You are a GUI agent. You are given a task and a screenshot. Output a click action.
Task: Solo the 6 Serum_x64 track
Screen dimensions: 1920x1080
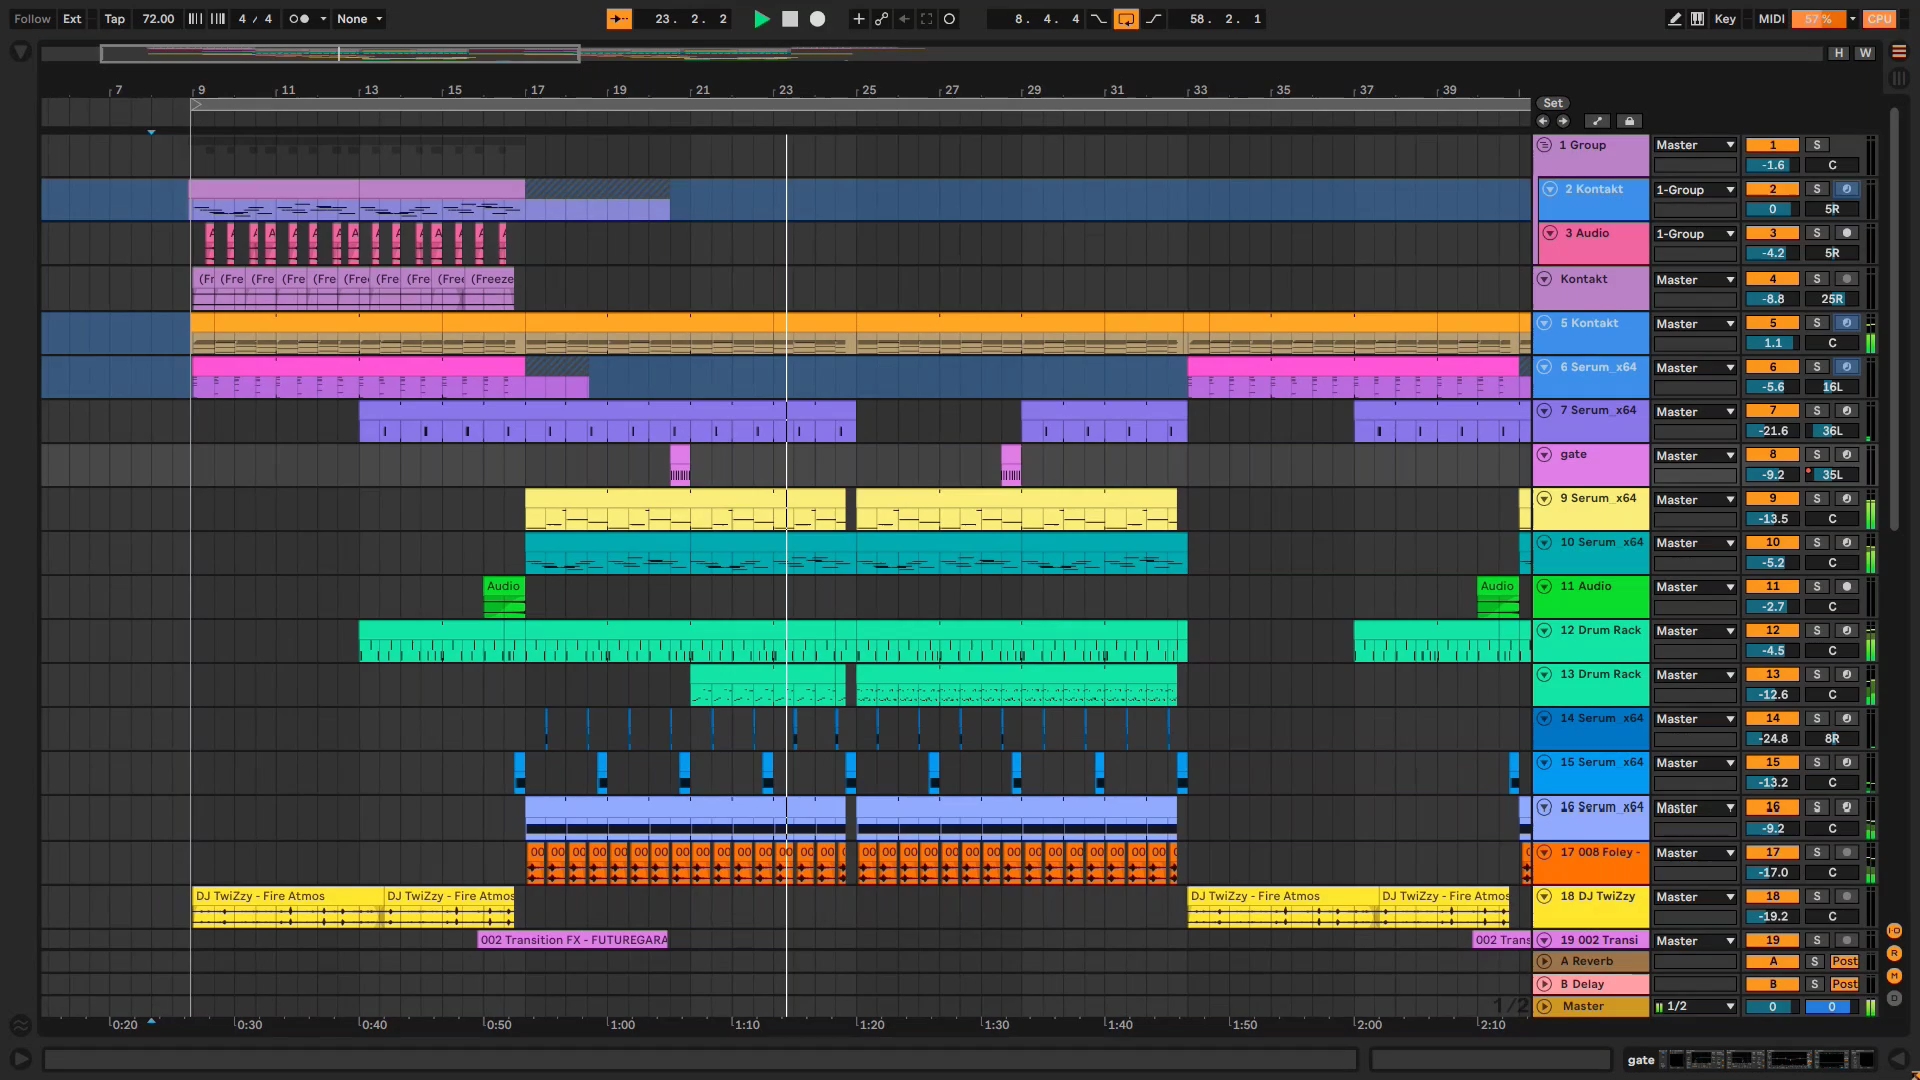coord(1817,367)
